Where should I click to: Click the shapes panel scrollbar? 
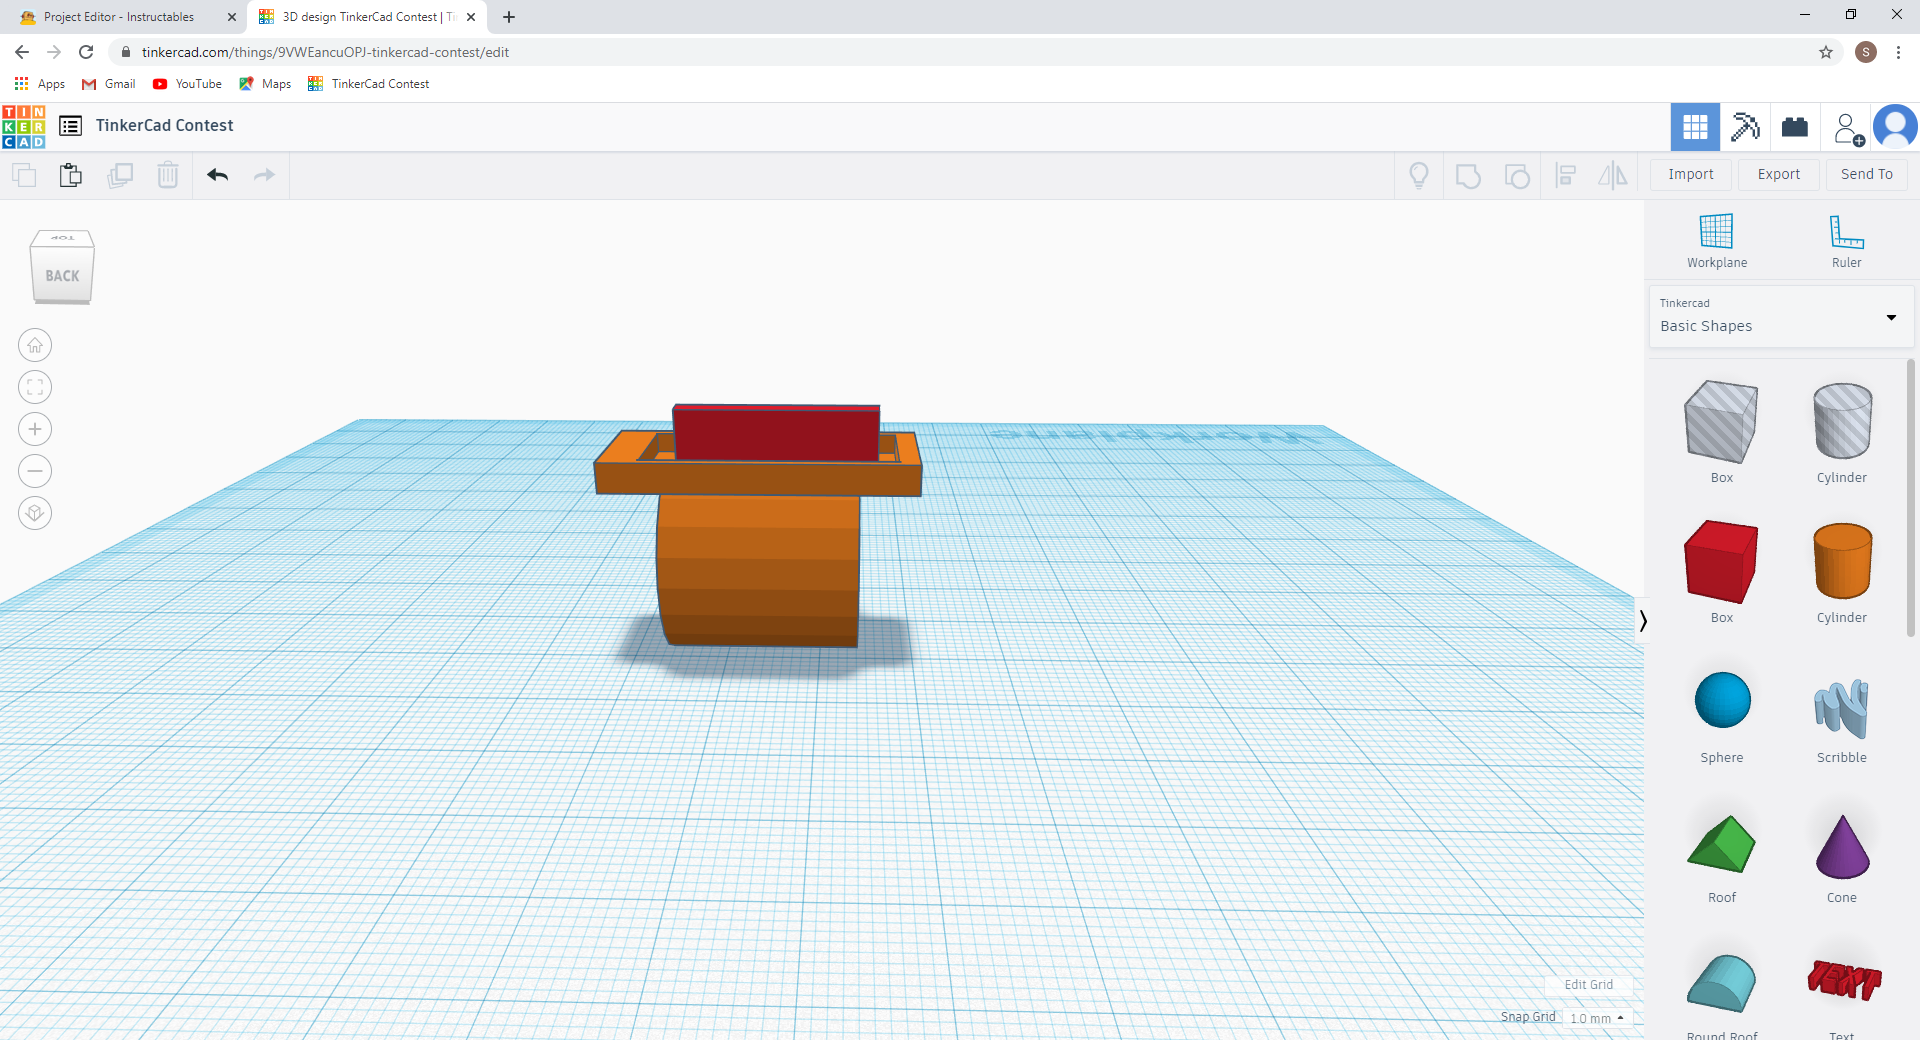click(1910, 497)
